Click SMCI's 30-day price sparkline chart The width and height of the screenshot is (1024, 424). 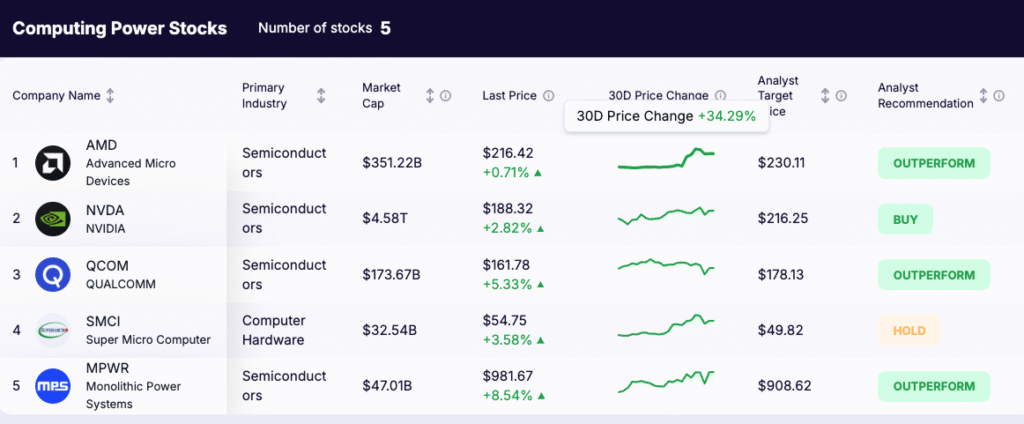click(666, 325)
